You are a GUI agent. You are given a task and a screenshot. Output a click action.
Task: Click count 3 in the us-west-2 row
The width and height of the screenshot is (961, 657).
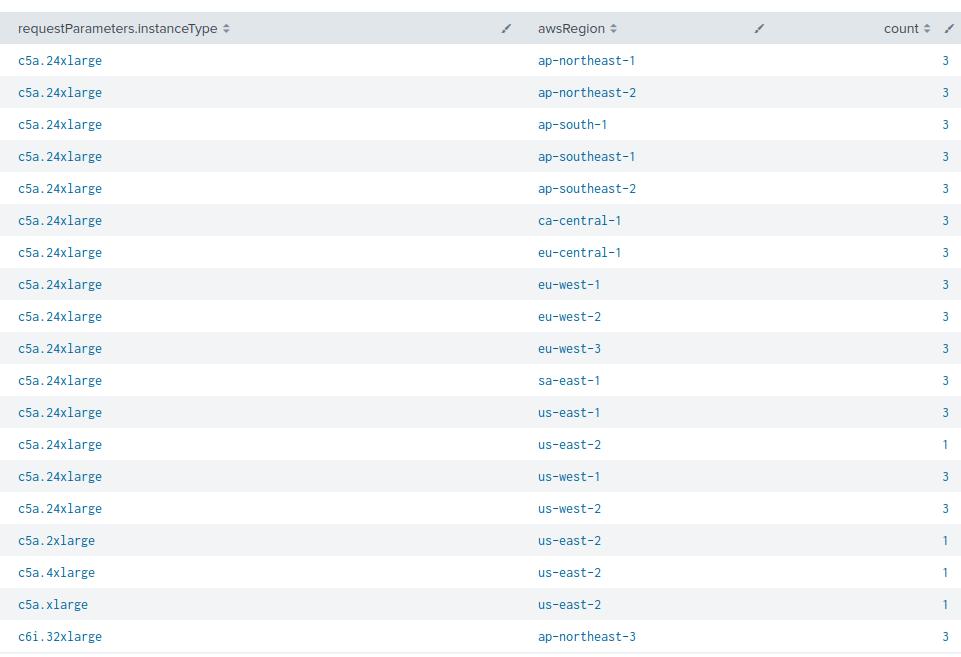(x=946, y=509)
